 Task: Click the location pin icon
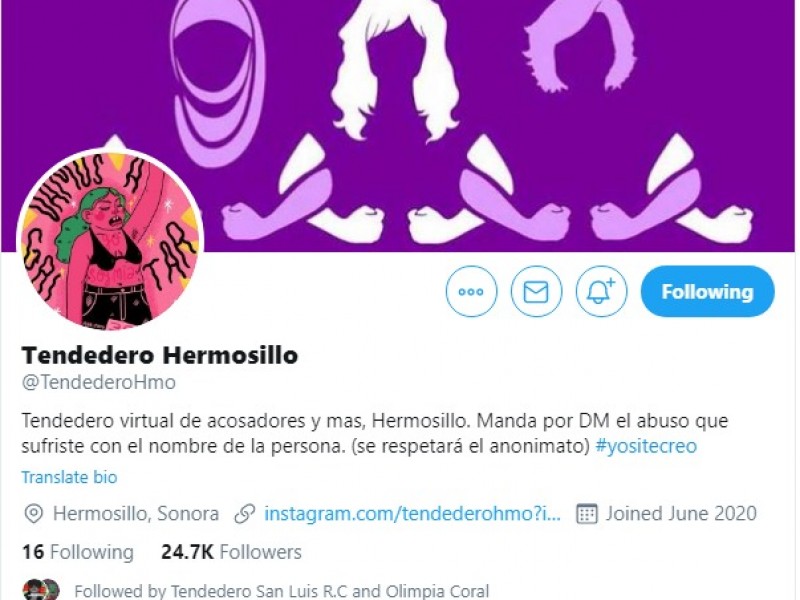(34, 514)
